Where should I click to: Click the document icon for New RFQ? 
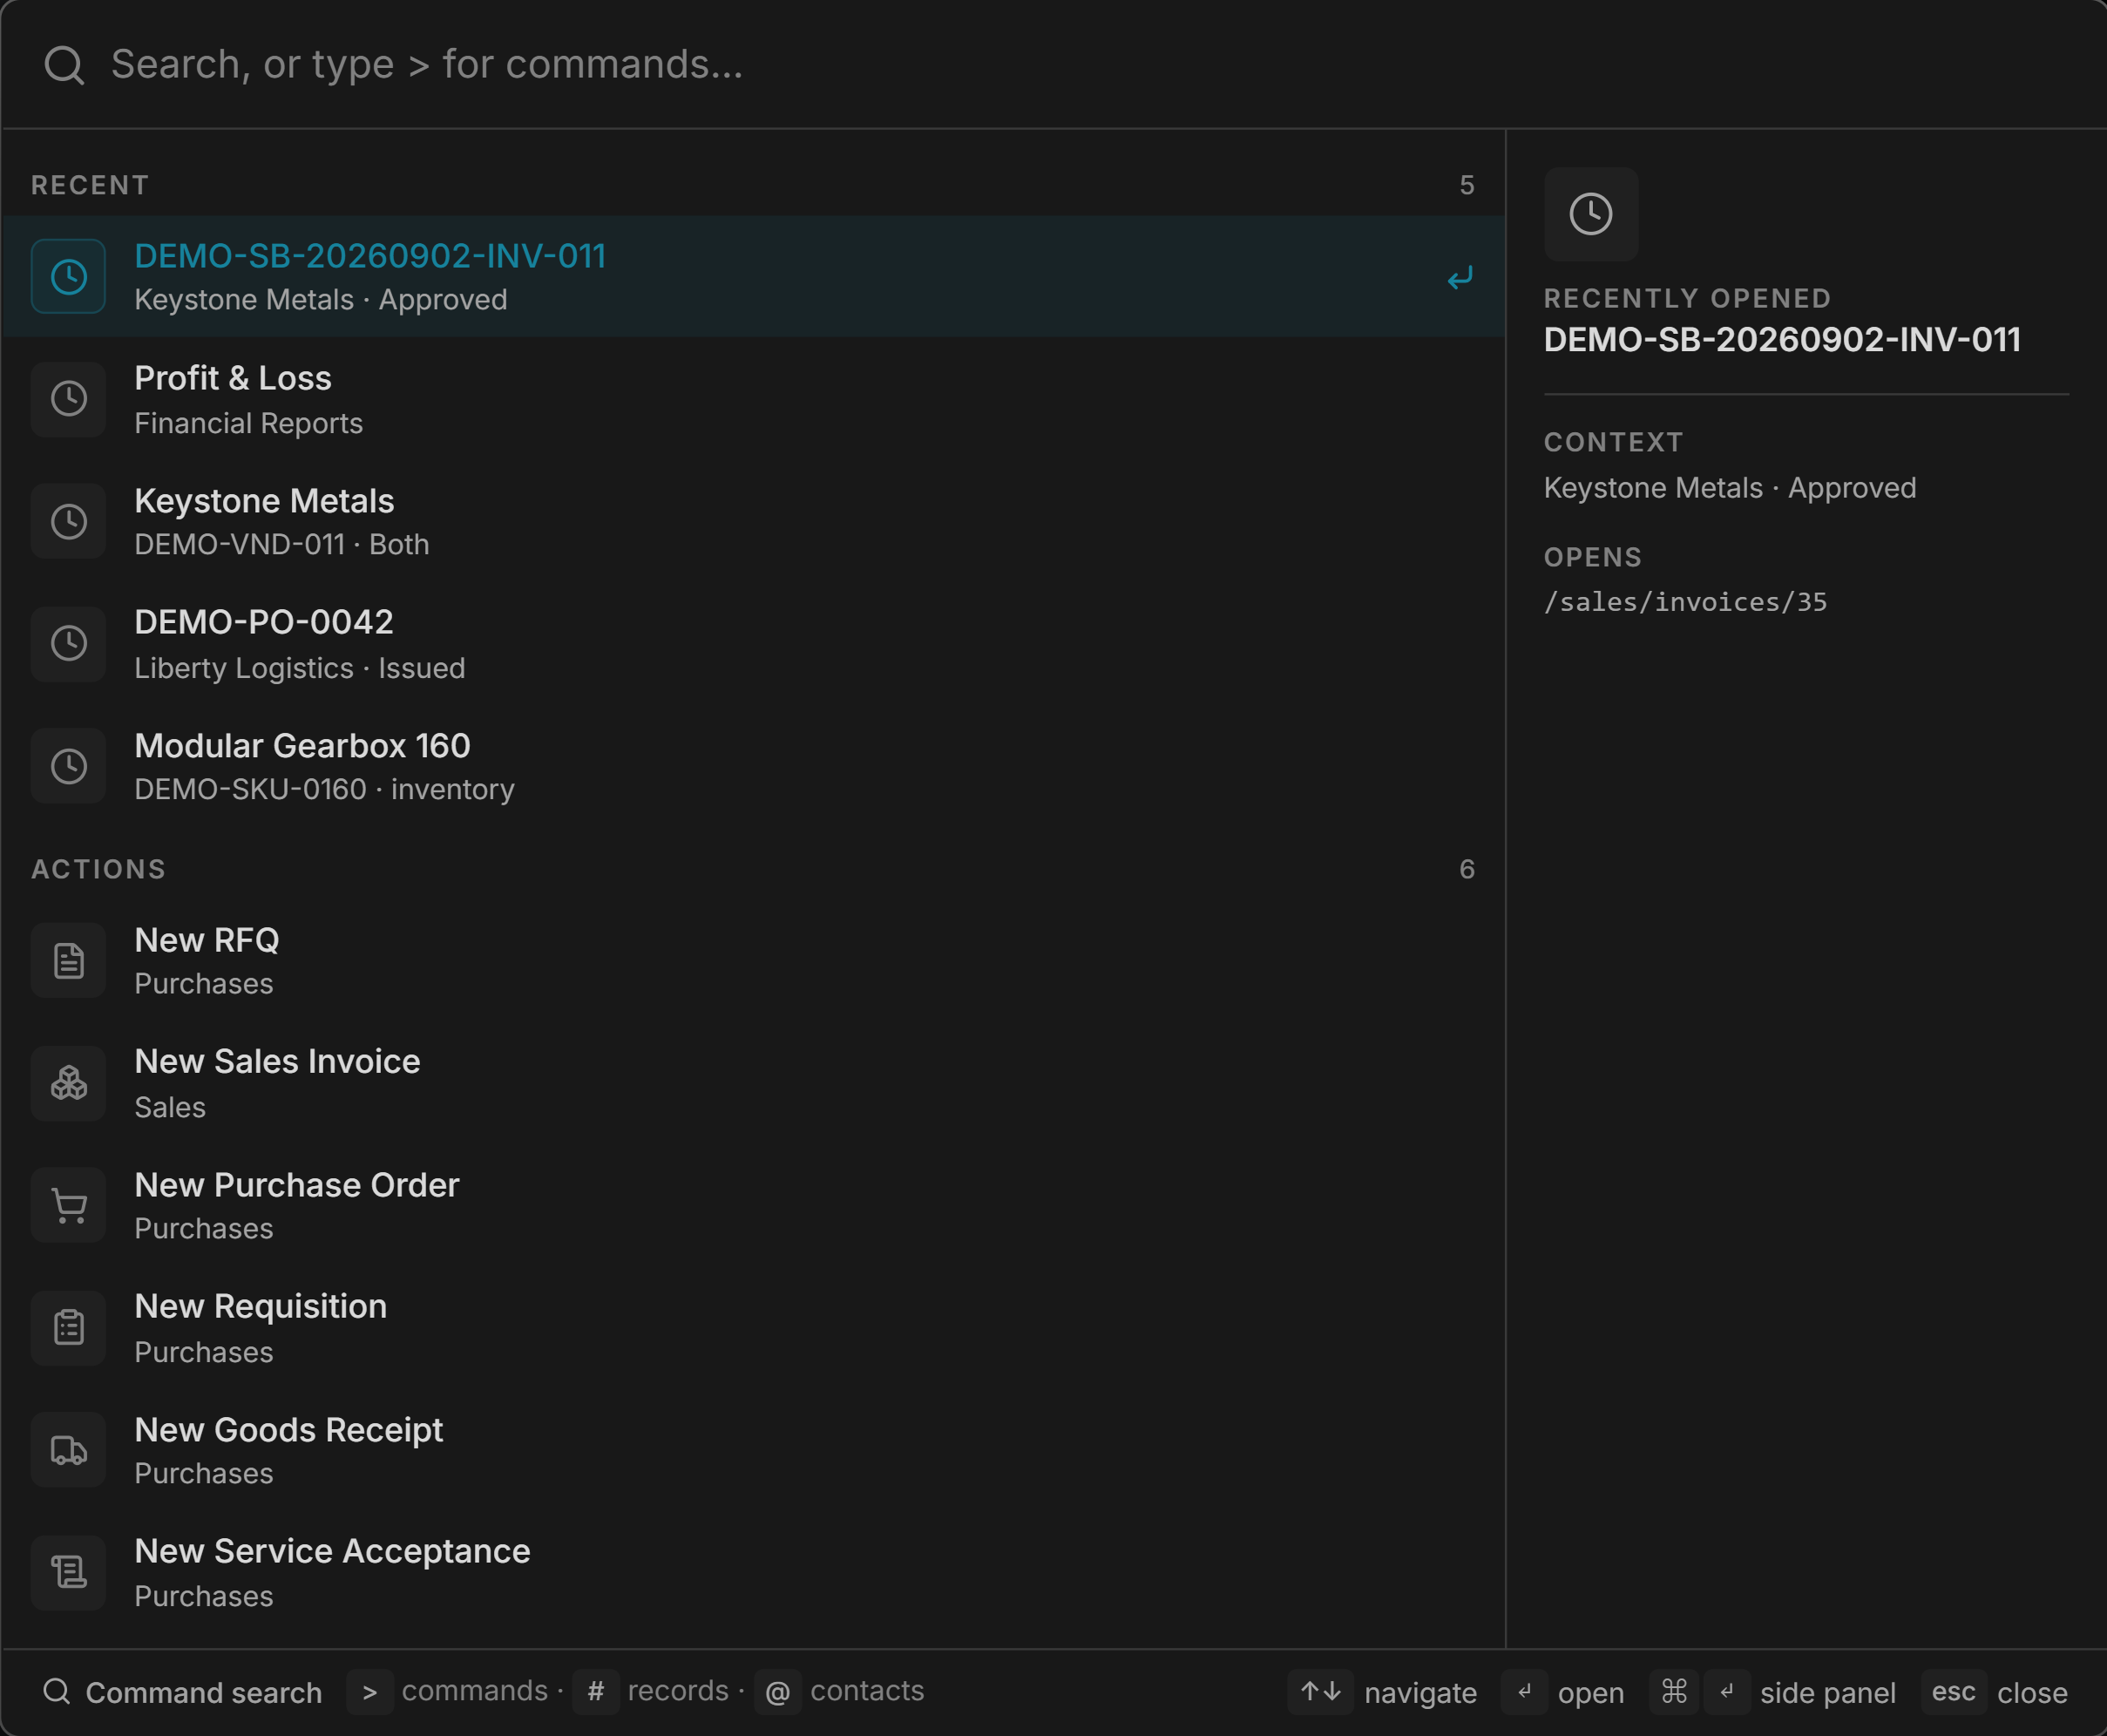coord(68,961)
